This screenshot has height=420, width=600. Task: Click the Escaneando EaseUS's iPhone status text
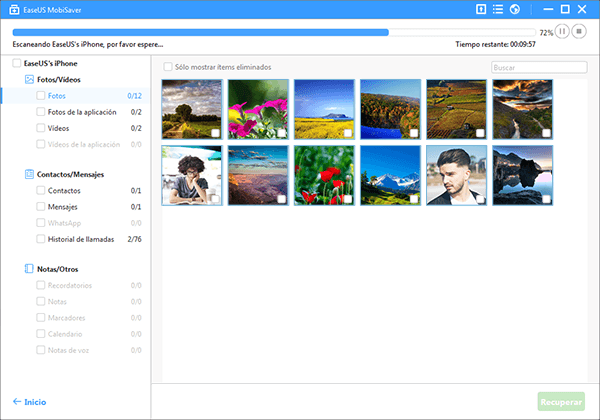pos(88,44)
